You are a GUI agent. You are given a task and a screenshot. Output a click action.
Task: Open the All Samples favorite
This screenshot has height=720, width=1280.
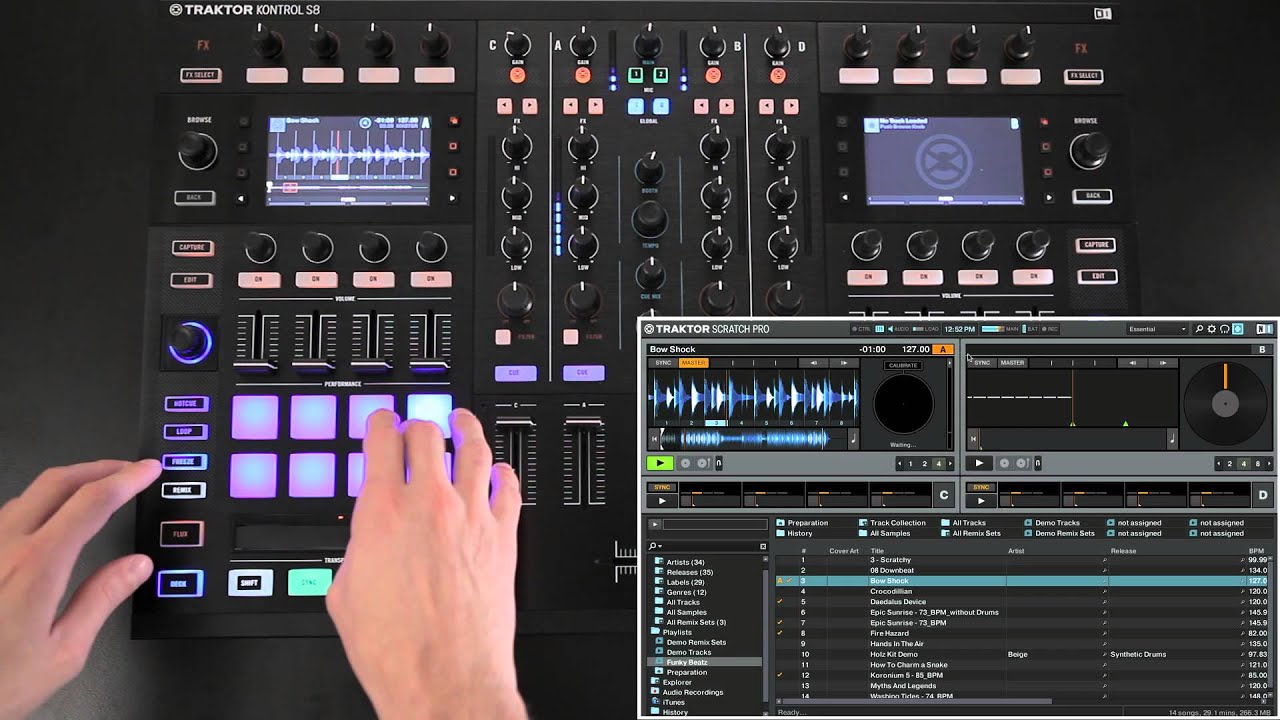point(884,533)
